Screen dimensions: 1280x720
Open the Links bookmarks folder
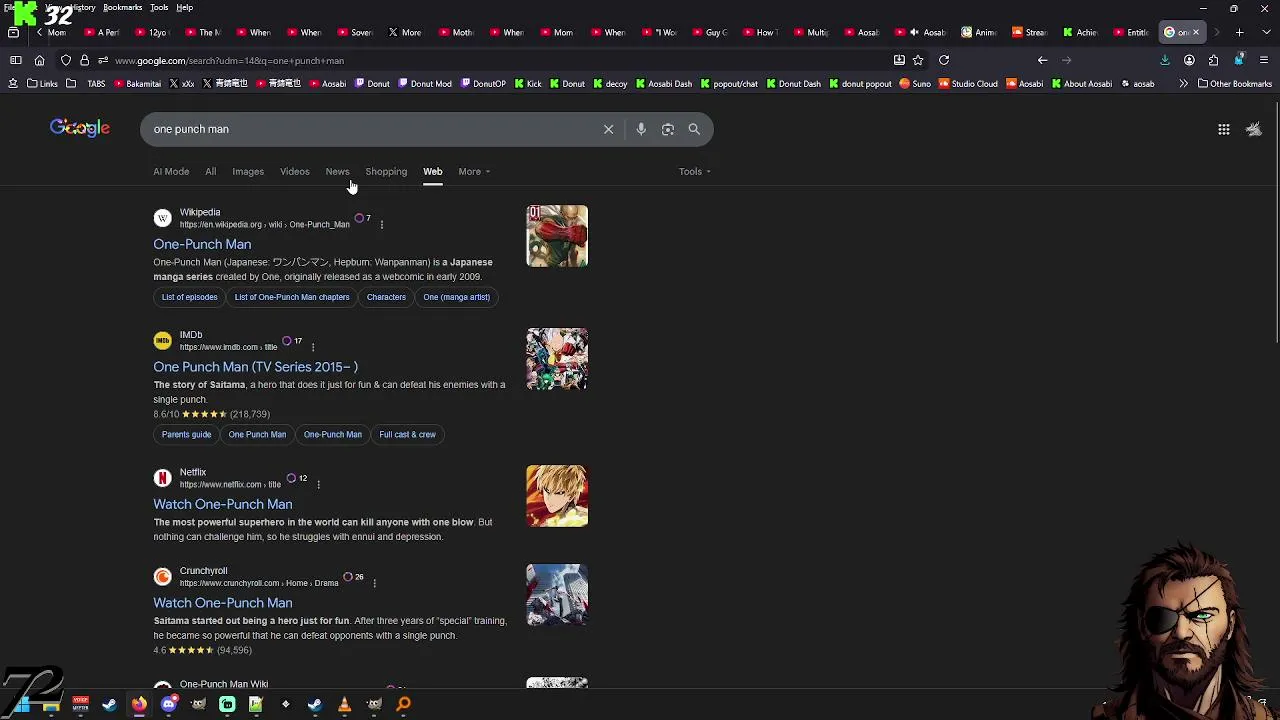click(43, 84)
